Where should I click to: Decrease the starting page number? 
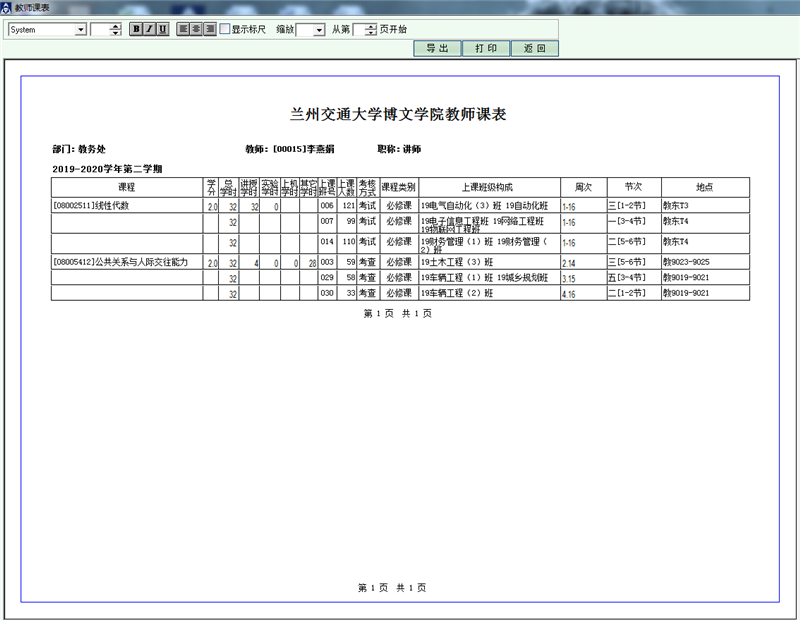pos(371,34)
